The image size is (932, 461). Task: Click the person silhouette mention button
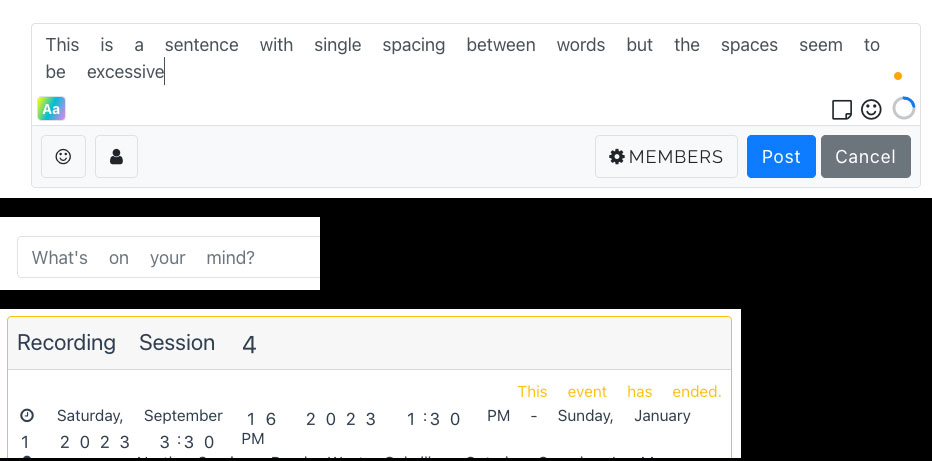coord(116,156)
